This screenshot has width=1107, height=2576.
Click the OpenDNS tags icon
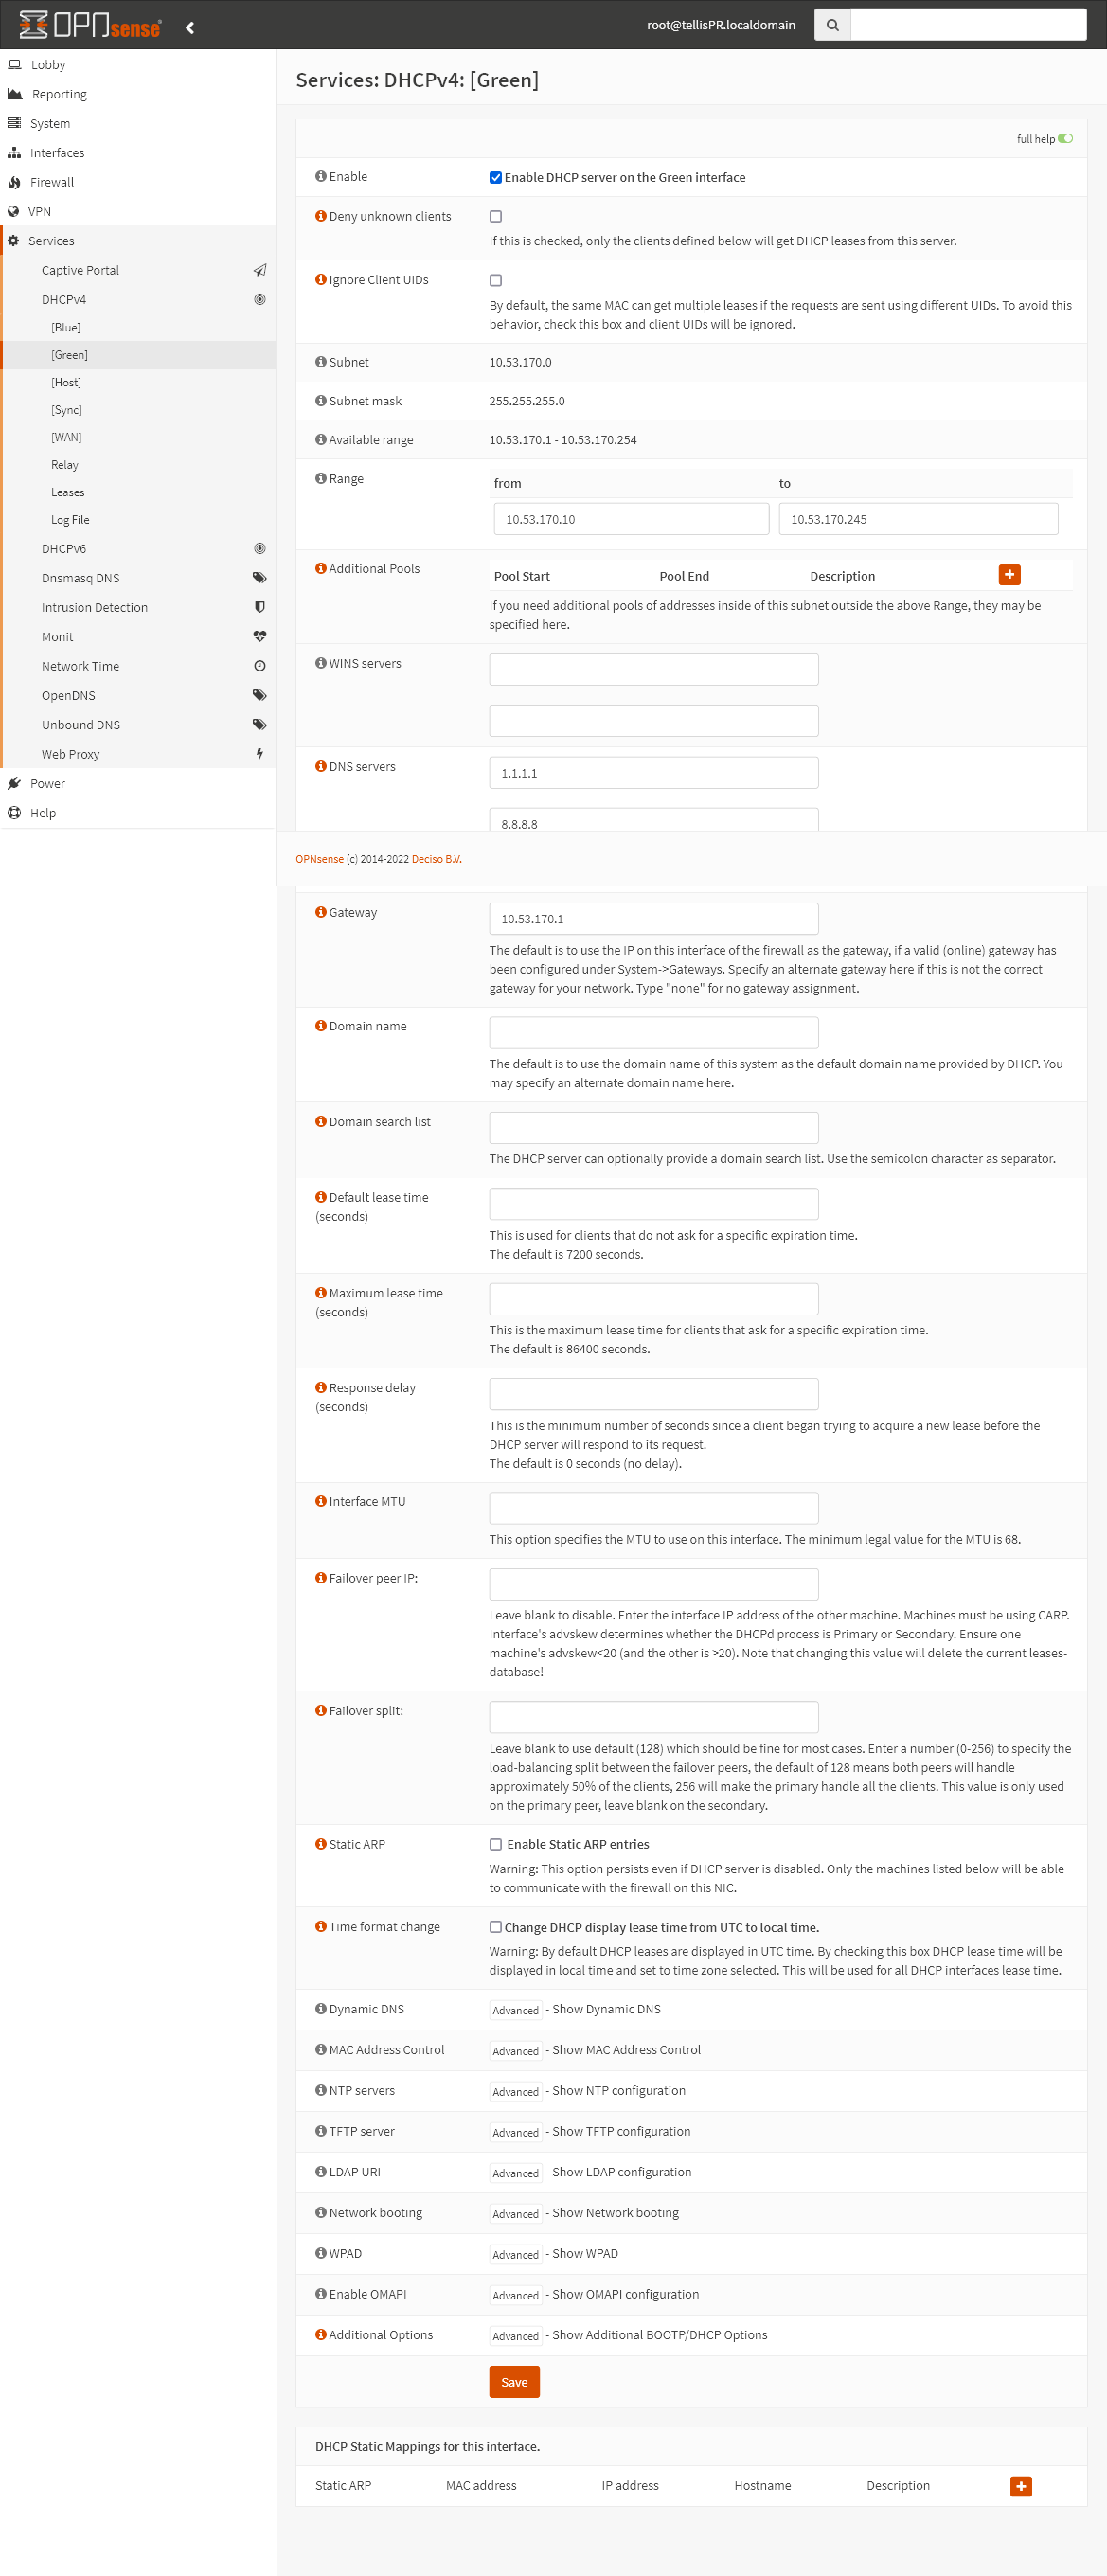point(260,695)
